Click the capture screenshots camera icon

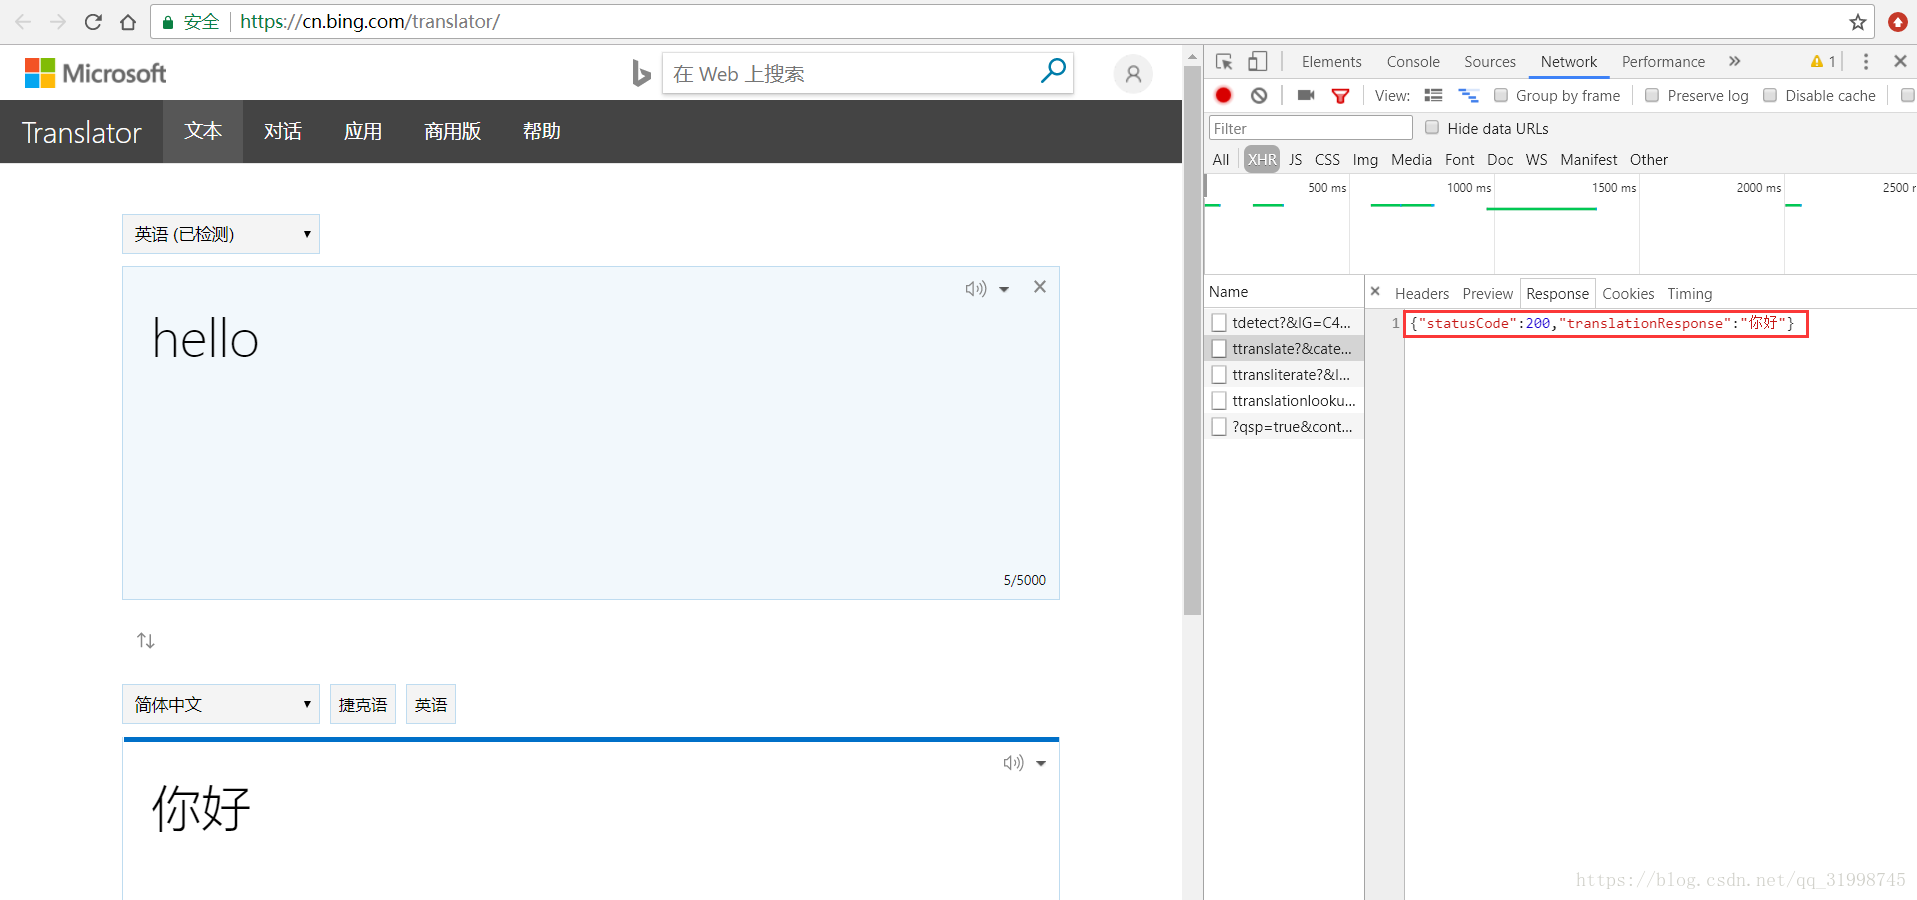coord(1306,95)
